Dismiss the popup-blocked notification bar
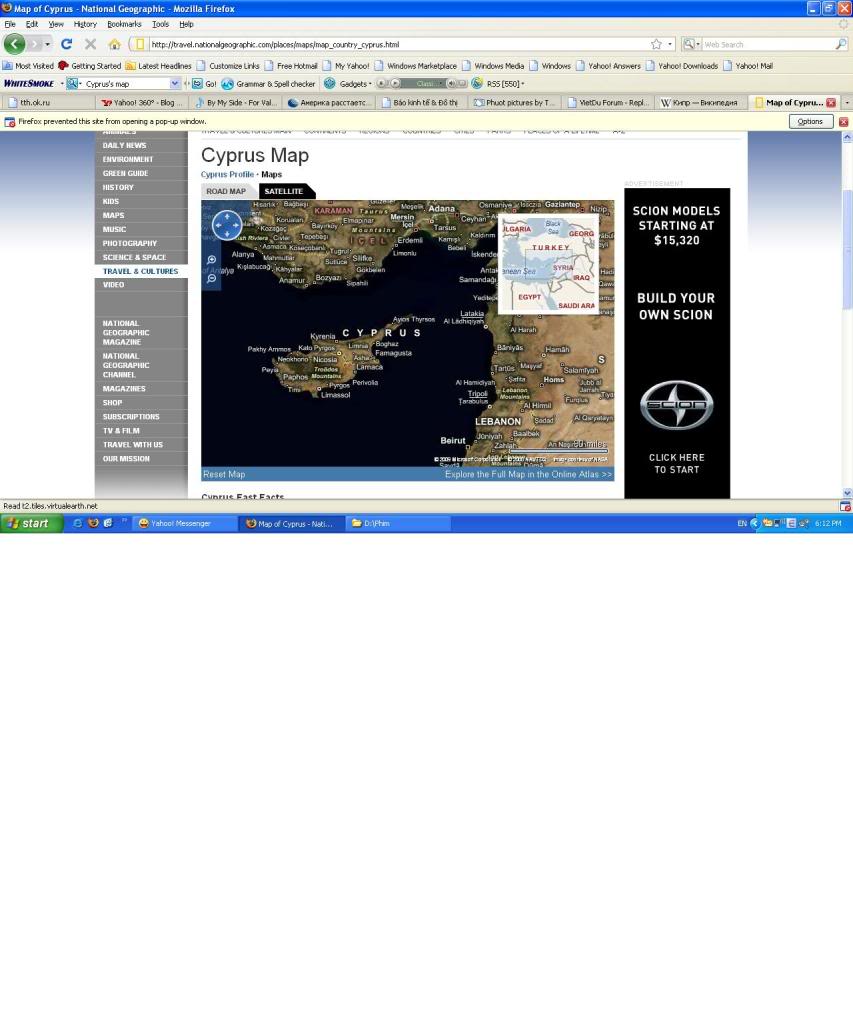This screenshot has width=853, height=1024. coord(843,121)
